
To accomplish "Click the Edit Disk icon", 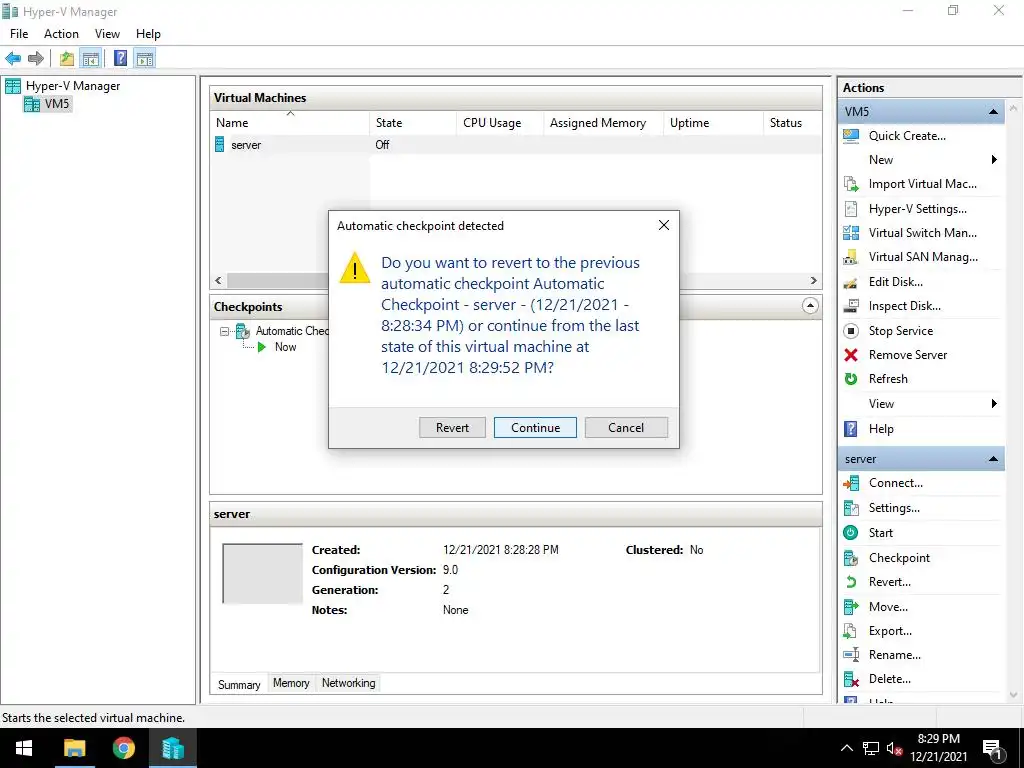I will pos(851,282).
